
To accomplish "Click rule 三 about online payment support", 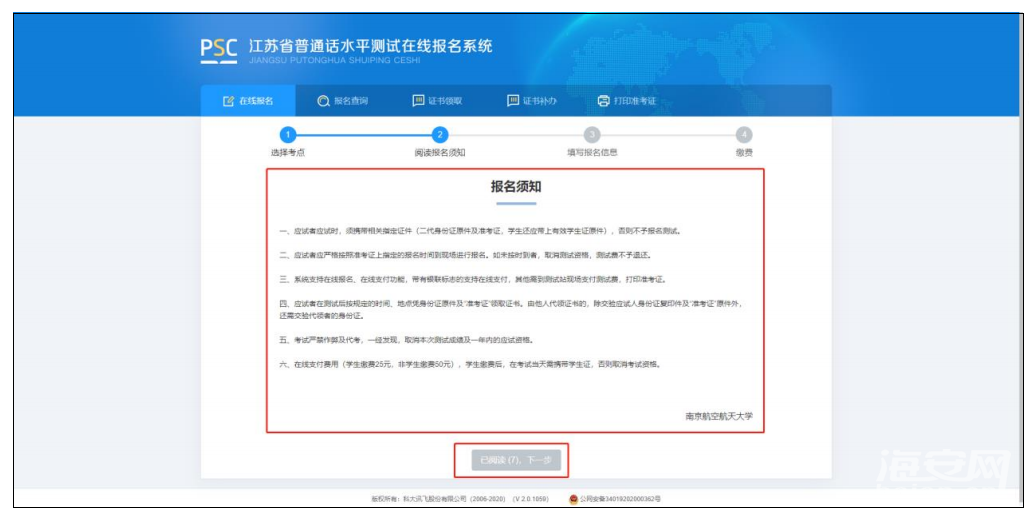I will [x=473, y=280].
